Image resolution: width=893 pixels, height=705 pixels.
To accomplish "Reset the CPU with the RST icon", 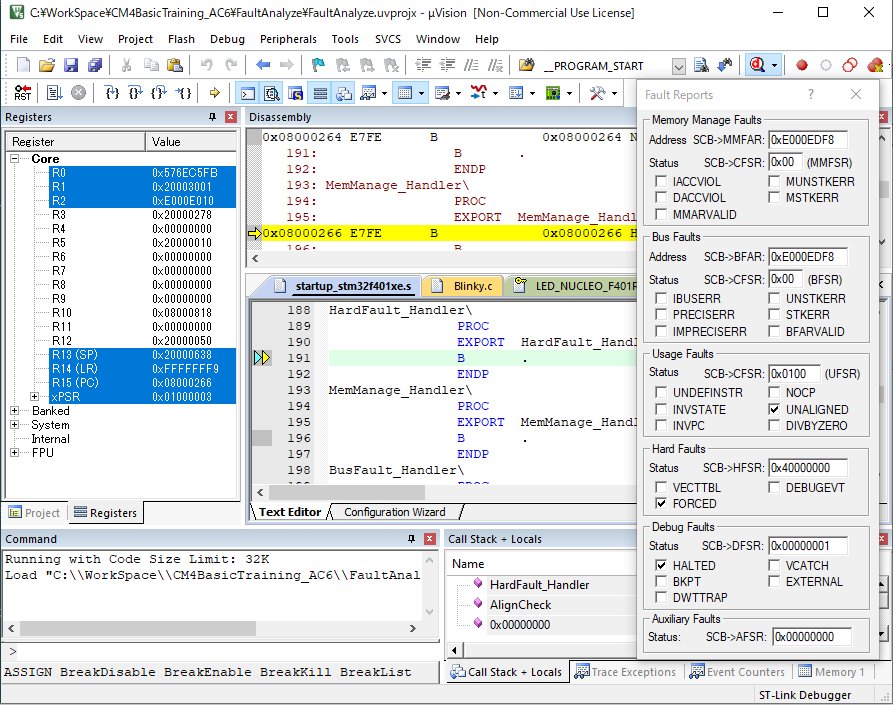I will tap(23, 92).
